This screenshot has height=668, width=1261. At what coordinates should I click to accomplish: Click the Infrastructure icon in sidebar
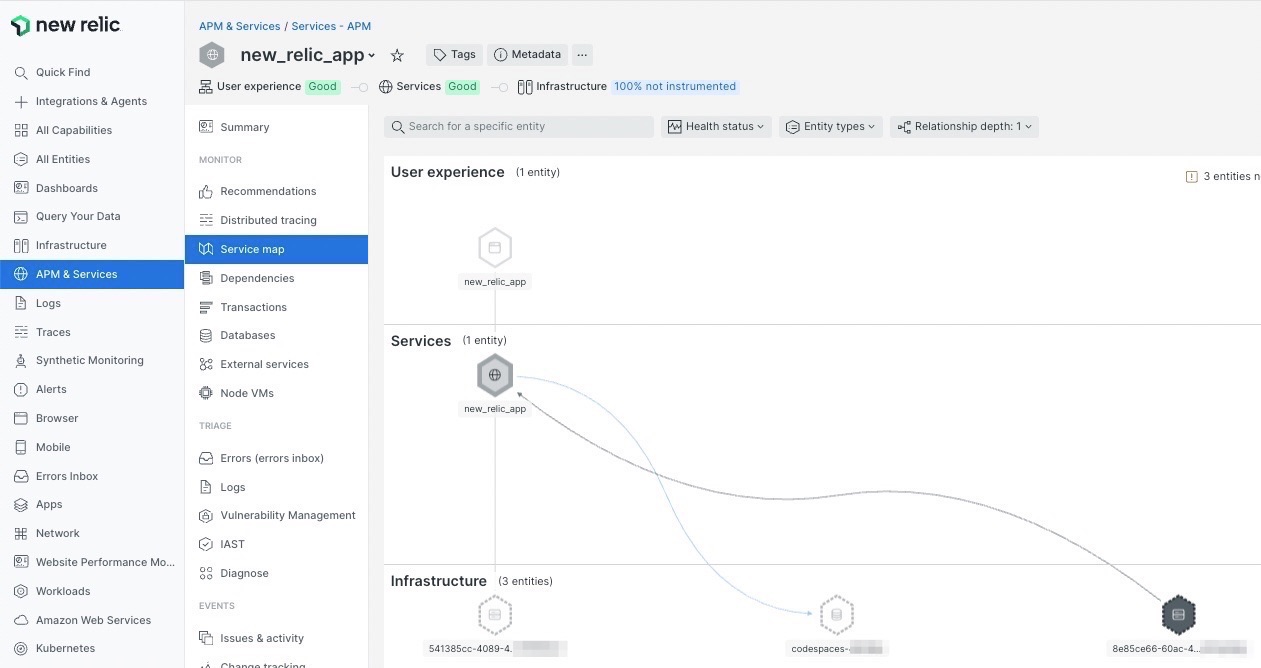21,245
